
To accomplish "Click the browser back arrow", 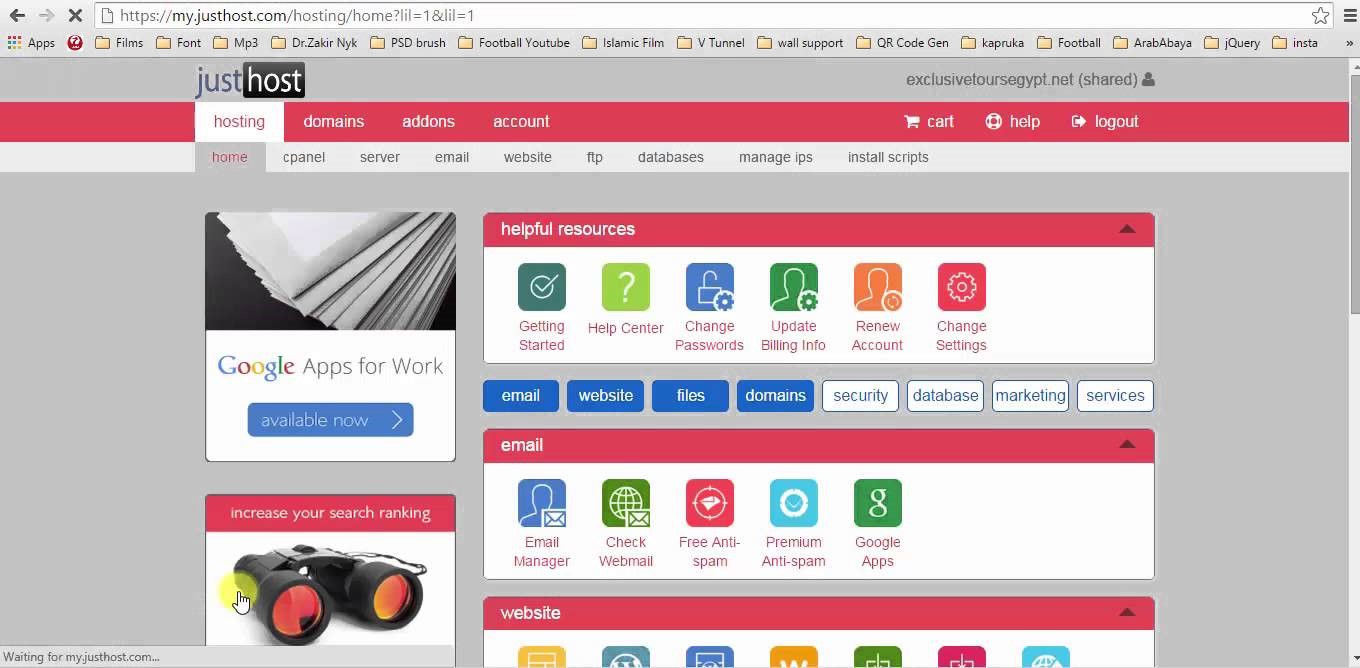I will [x=17, y=15].
